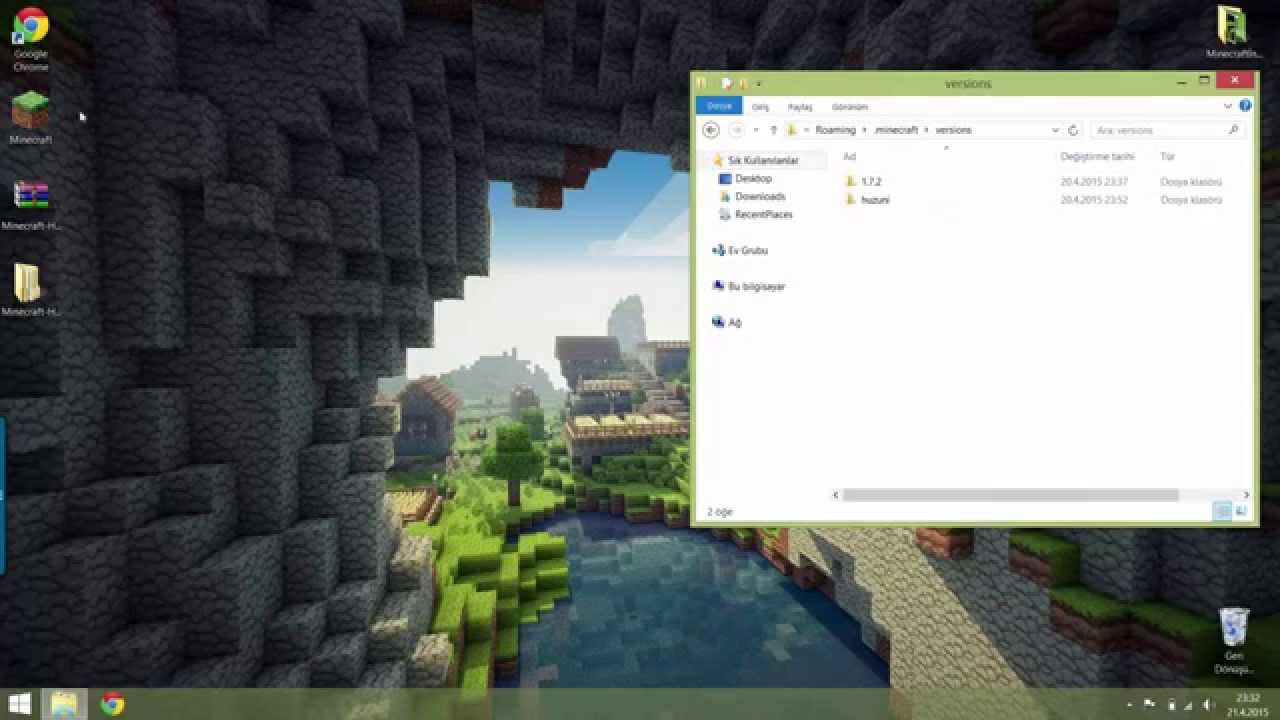Screen dimensions: 1280x720
Task: Open quick access toolbar customize dropdown
Action: click(759, 83)
